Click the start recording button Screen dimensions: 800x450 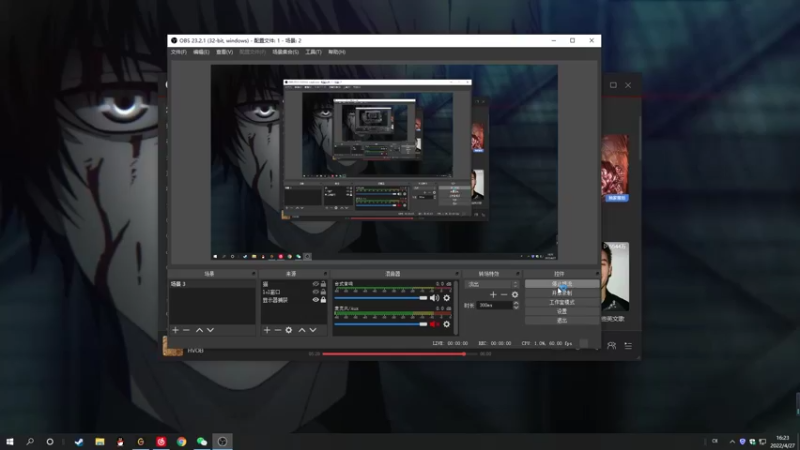pyautogui.click(x=562, y=293)
